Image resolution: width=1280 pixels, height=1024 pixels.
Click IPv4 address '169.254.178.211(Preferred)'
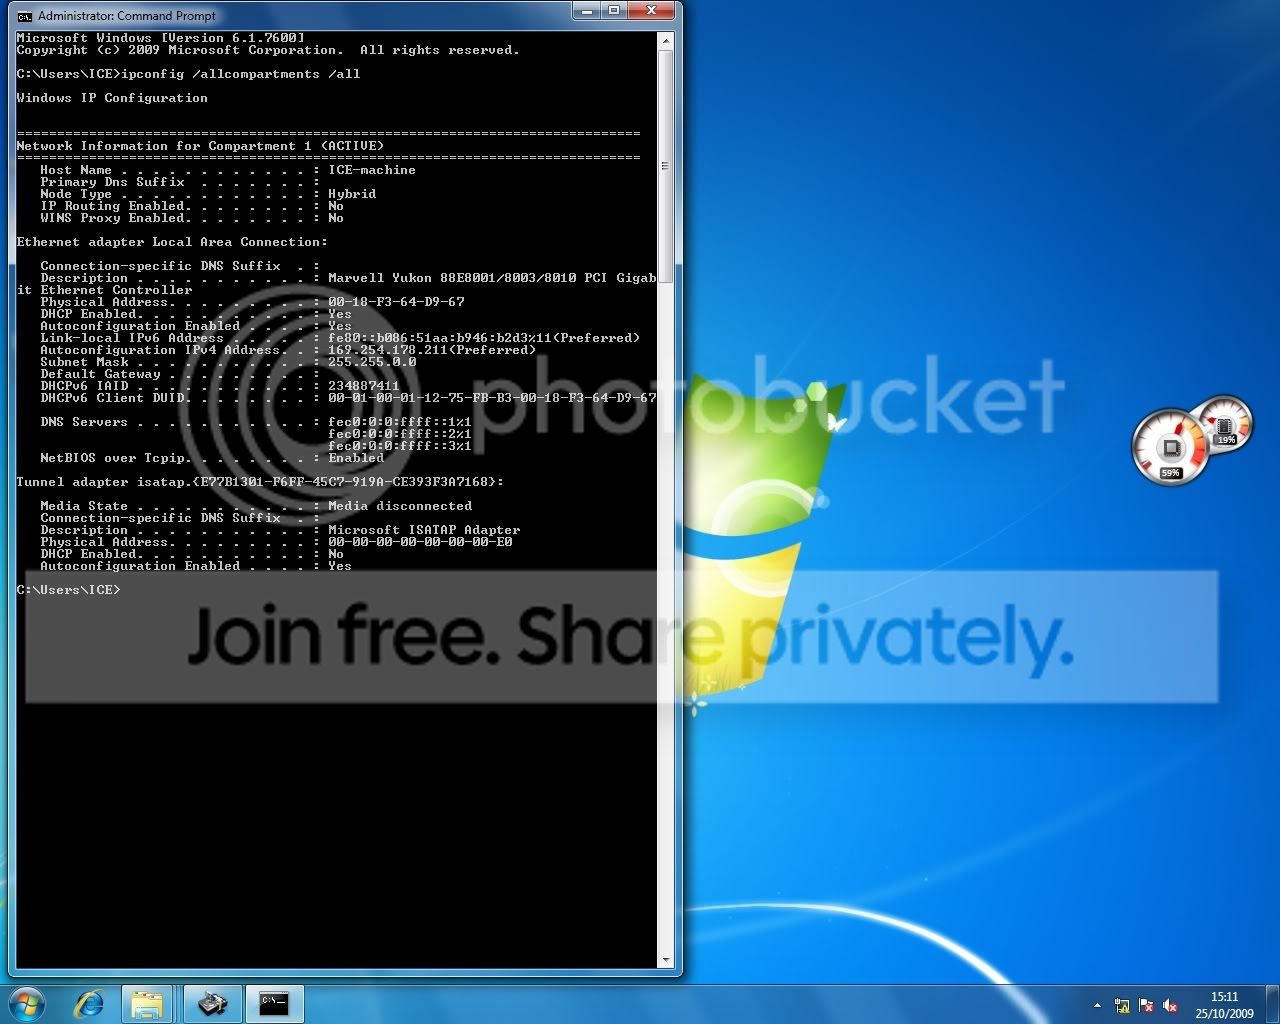pyautogui.click(x=432, y=350)
